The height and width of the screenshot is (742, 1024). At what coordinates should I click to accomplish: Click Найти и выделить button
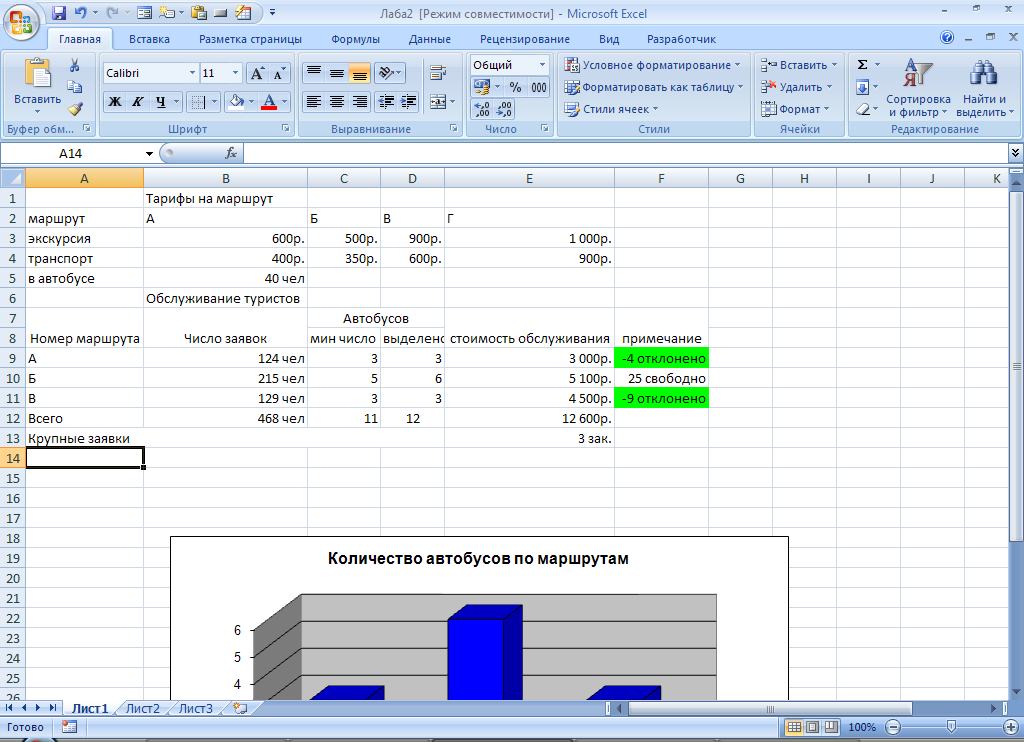pyautogui.click(x=984, y=86)
